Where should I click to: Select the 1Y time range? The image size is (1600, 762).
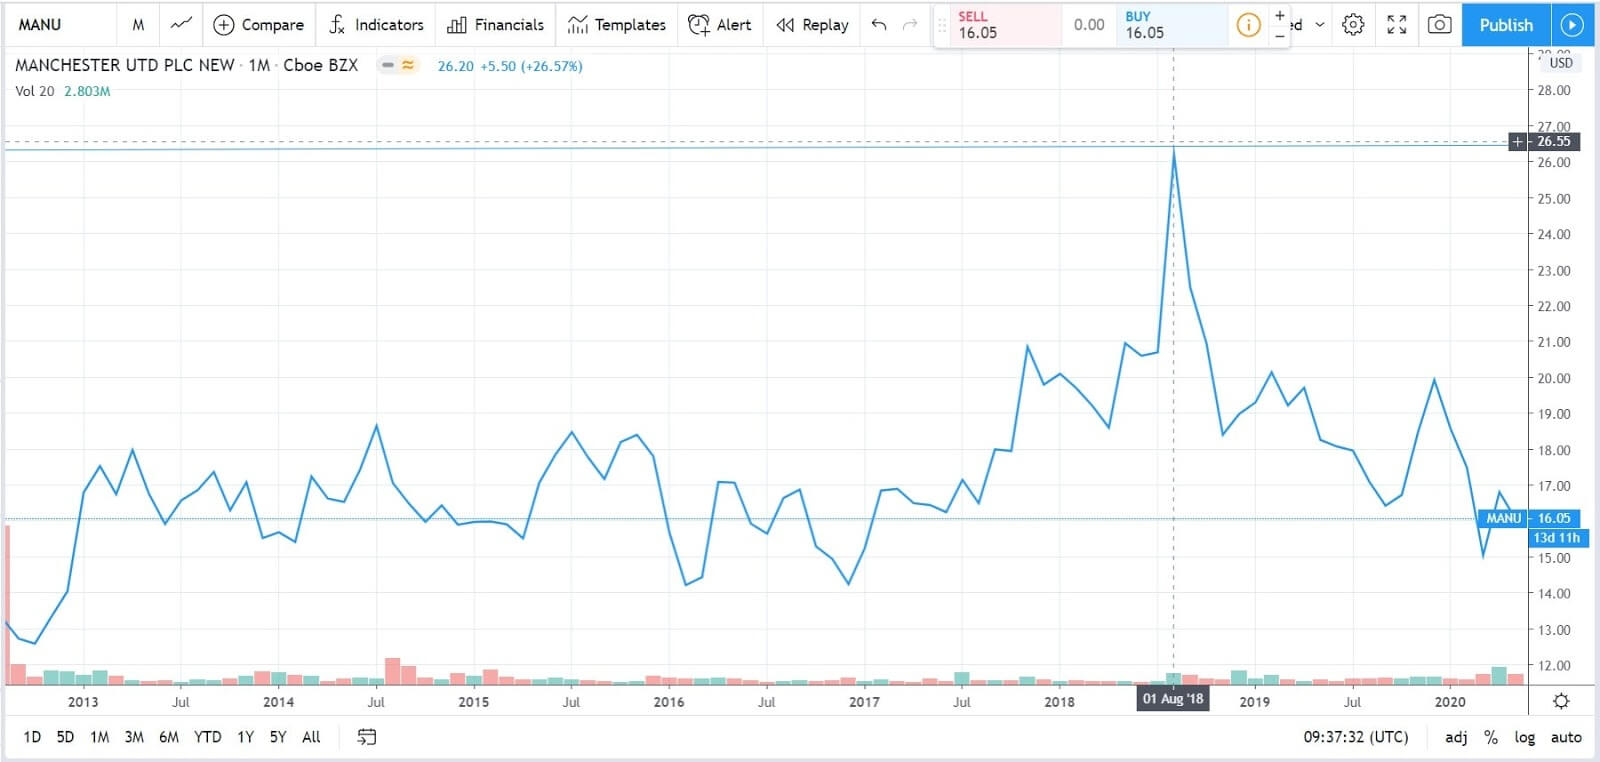(x=245, y=737)
